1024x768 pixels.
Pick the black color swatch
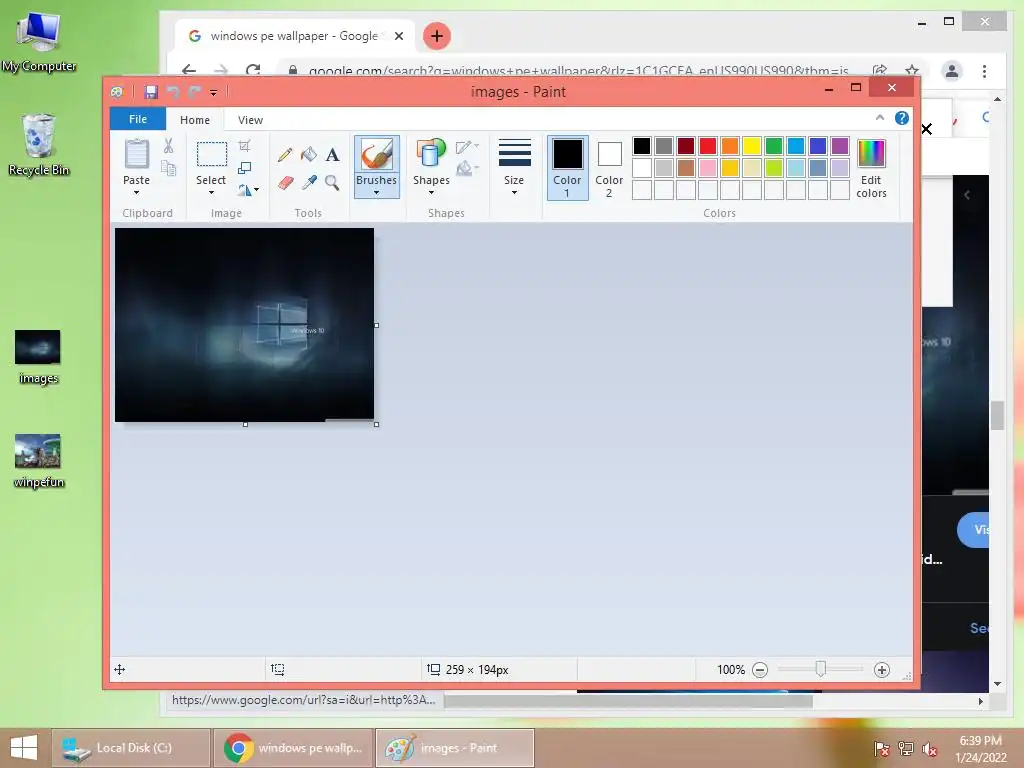coord(642,146)
